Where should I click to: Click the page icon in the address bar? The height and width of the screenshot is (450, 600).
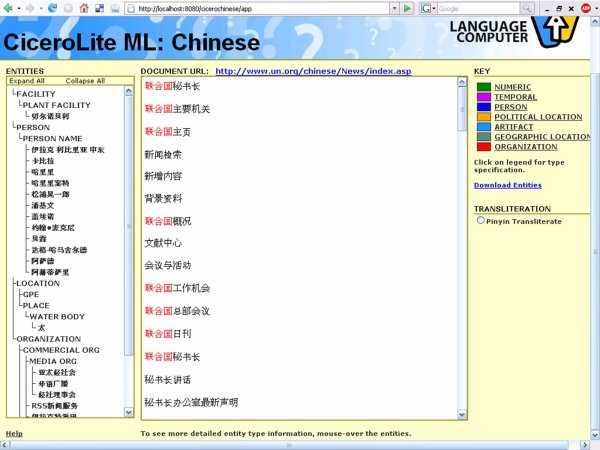[x=131, y=8]
